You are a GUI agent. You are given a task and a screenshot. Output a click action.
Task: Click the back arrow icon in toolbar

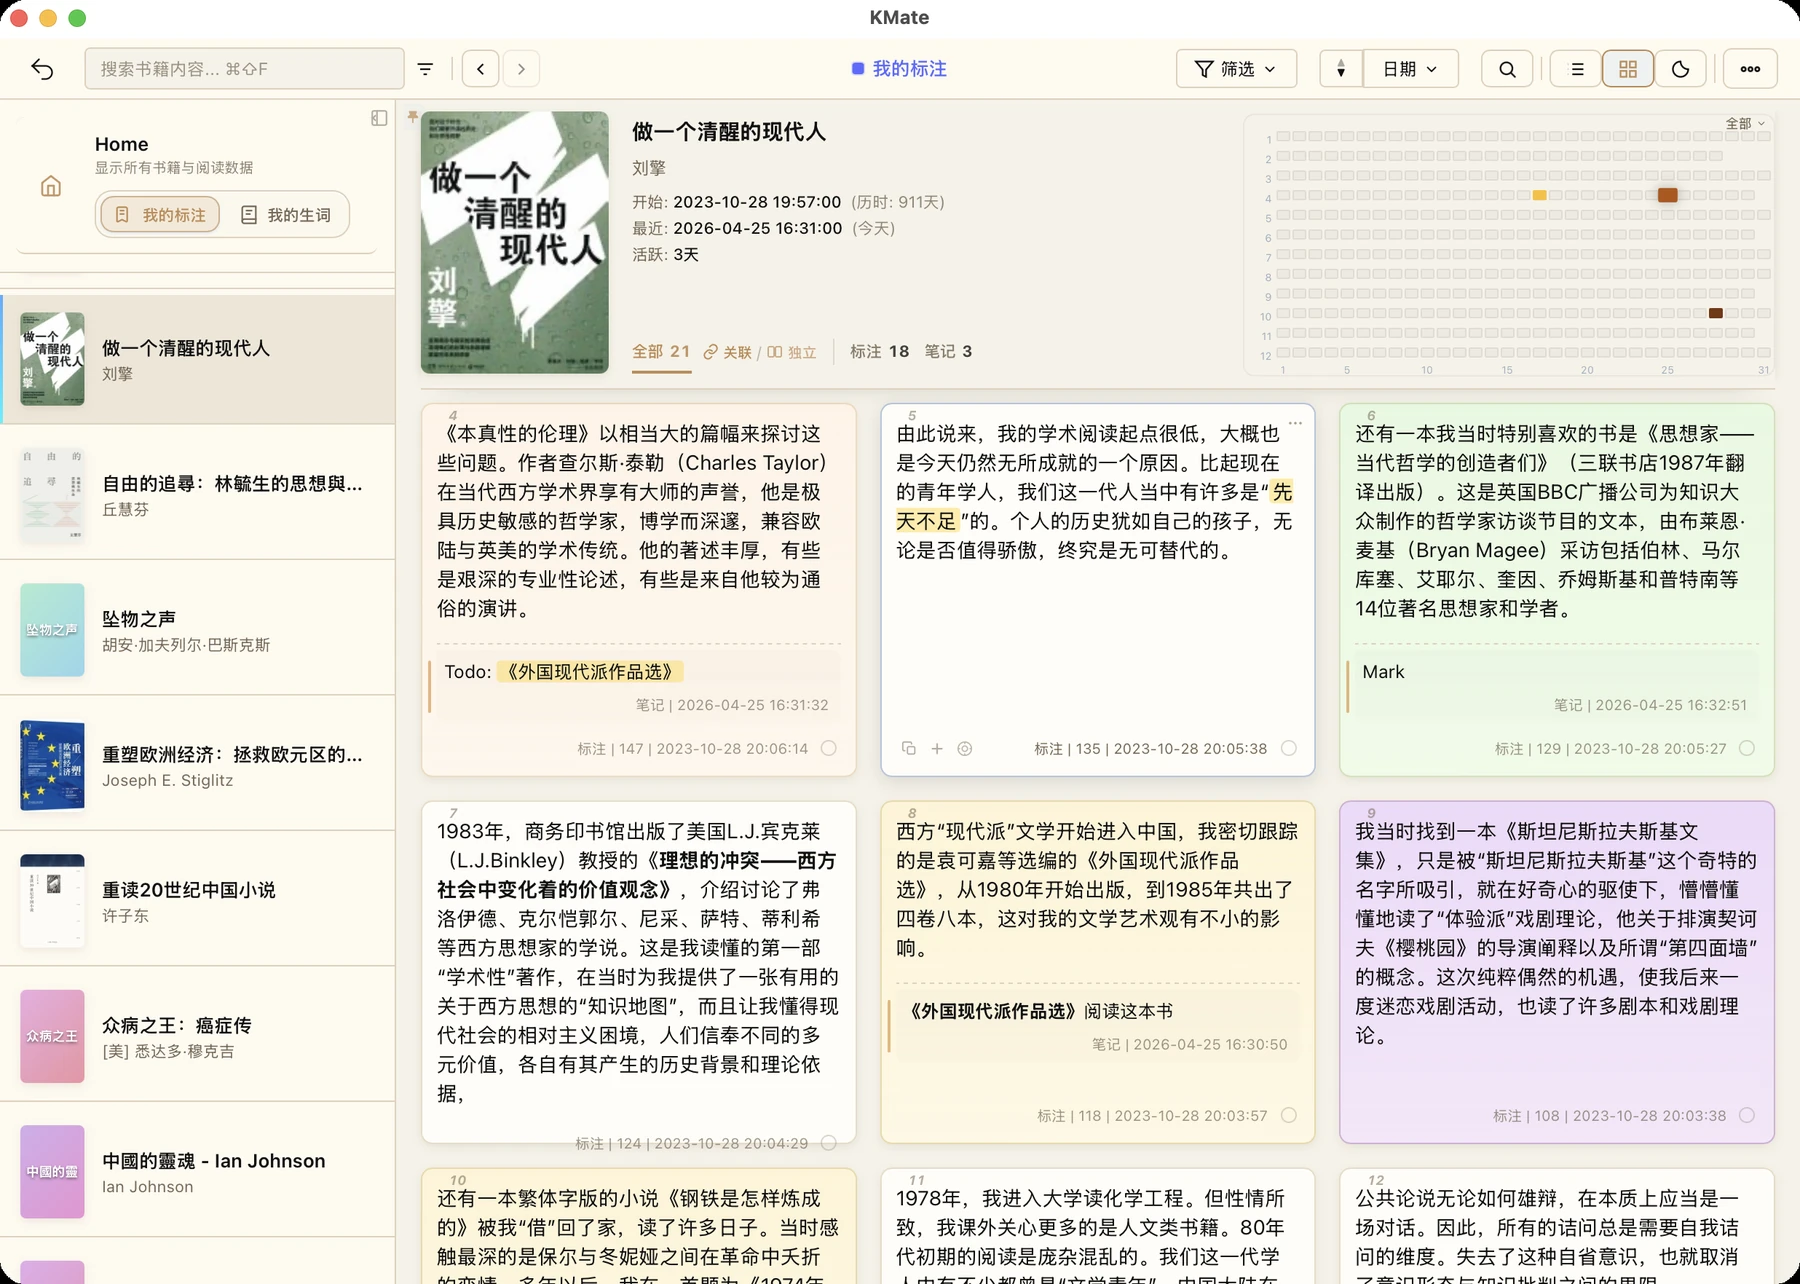pos(42,69)
